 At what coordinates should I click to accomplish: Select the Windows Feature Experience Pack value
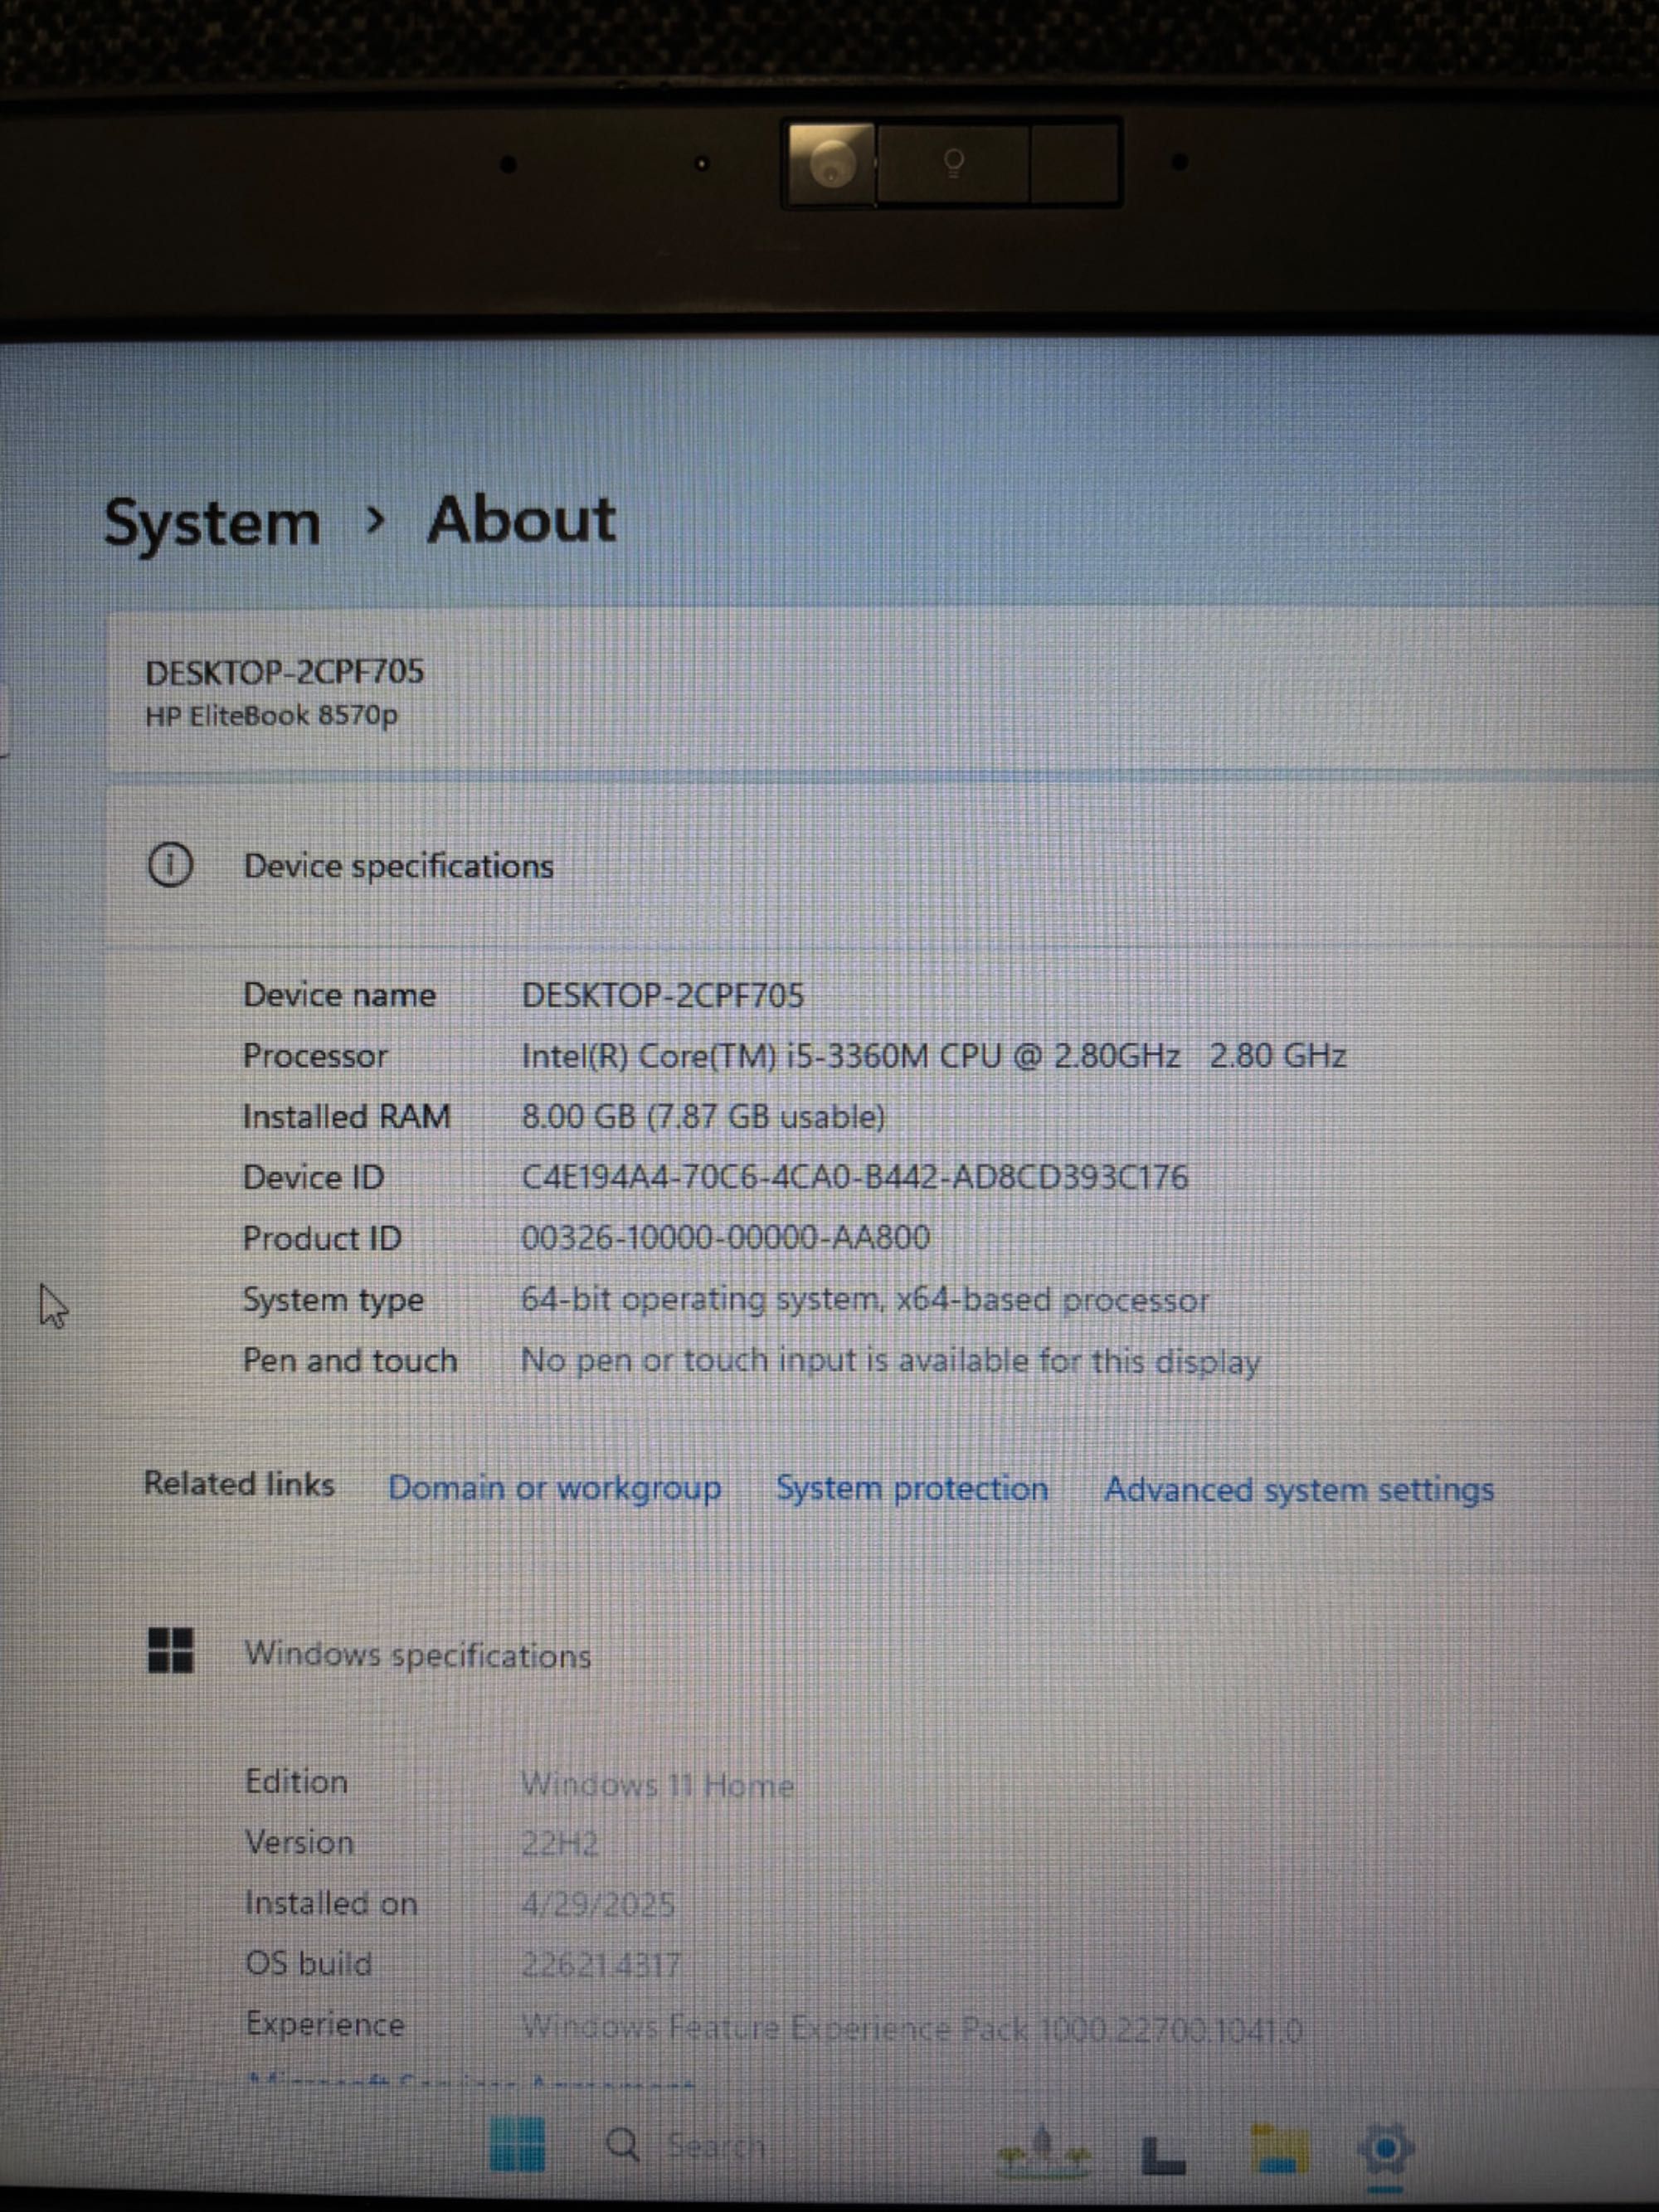coord(912,2028)
